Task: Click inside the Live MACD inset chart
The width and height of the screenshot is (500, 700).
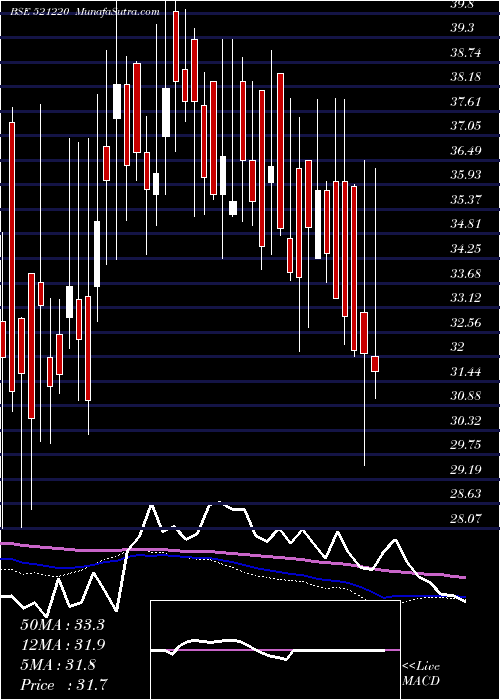Action: click(x=275, y=650)
